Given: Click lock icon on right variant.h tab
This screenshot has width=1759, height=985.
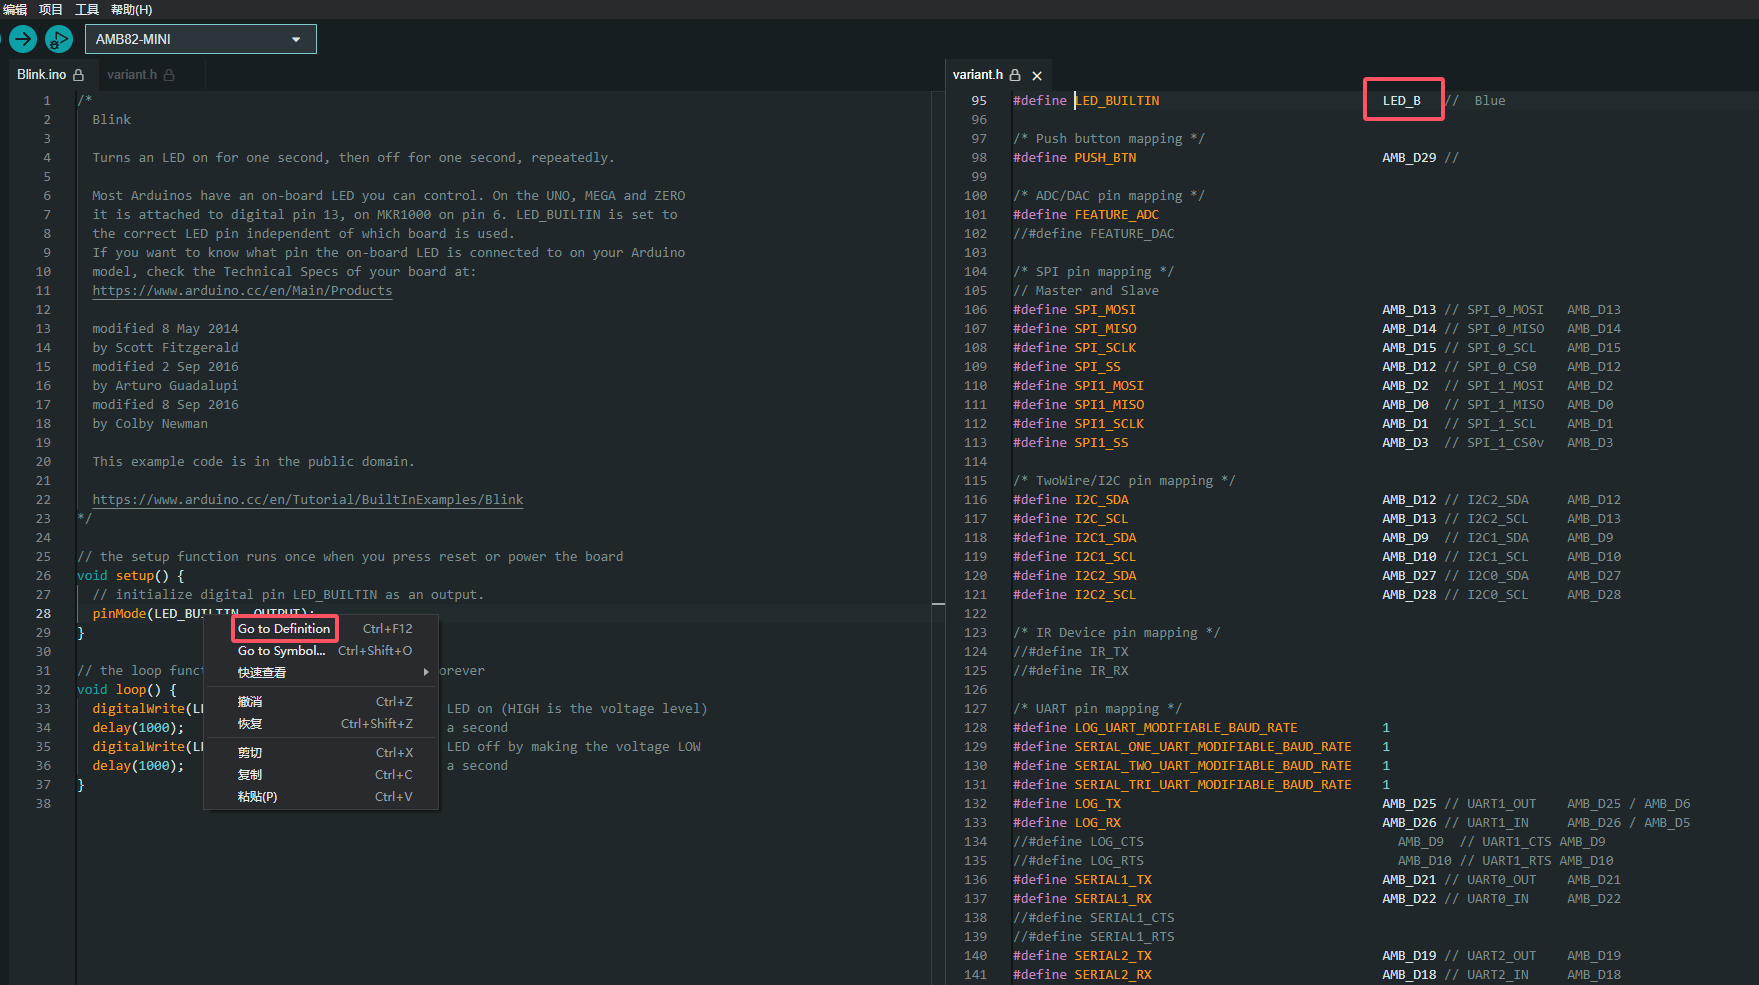Looking at the screenshot, I should click(x=1015, y=75).
